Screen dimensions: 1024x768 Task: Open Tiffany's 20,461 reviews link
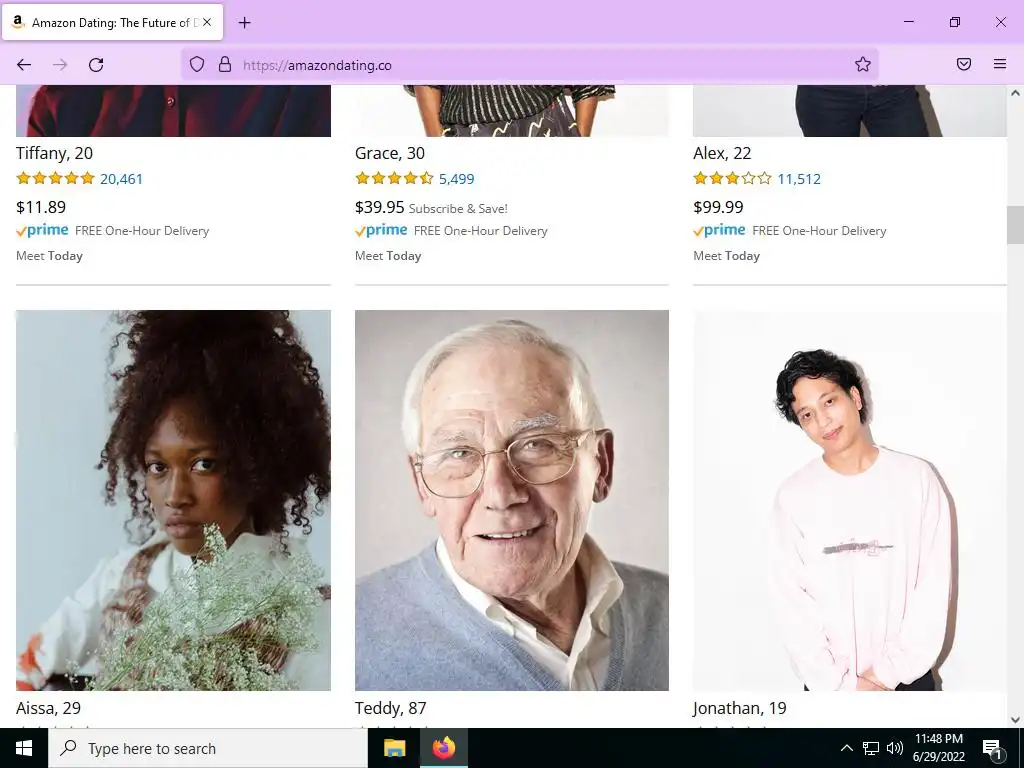click(x=121, y=179)
